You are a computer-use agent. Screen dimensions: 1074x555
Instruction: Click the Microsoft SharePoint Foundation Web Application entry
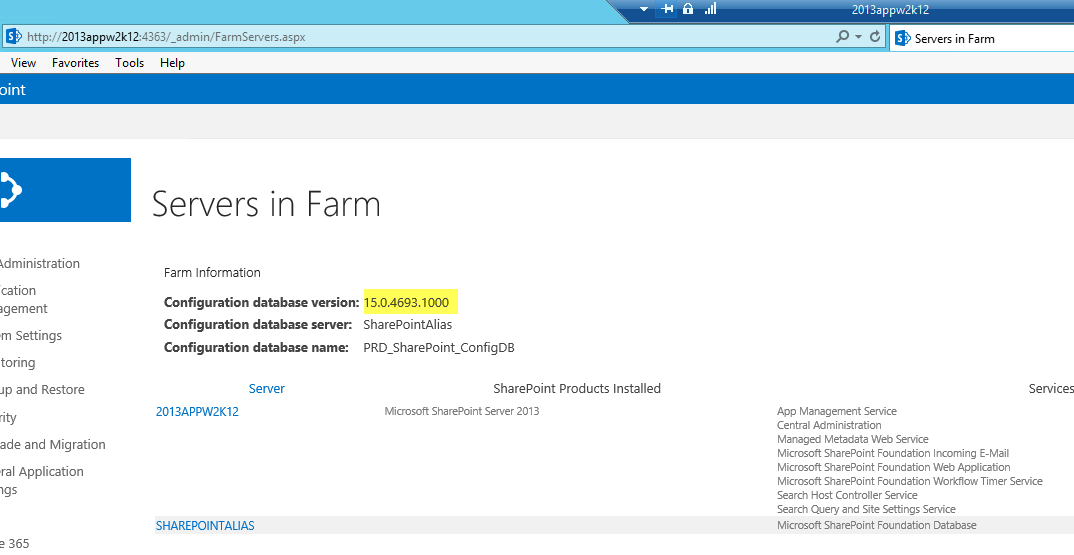(x=893, y=467)
